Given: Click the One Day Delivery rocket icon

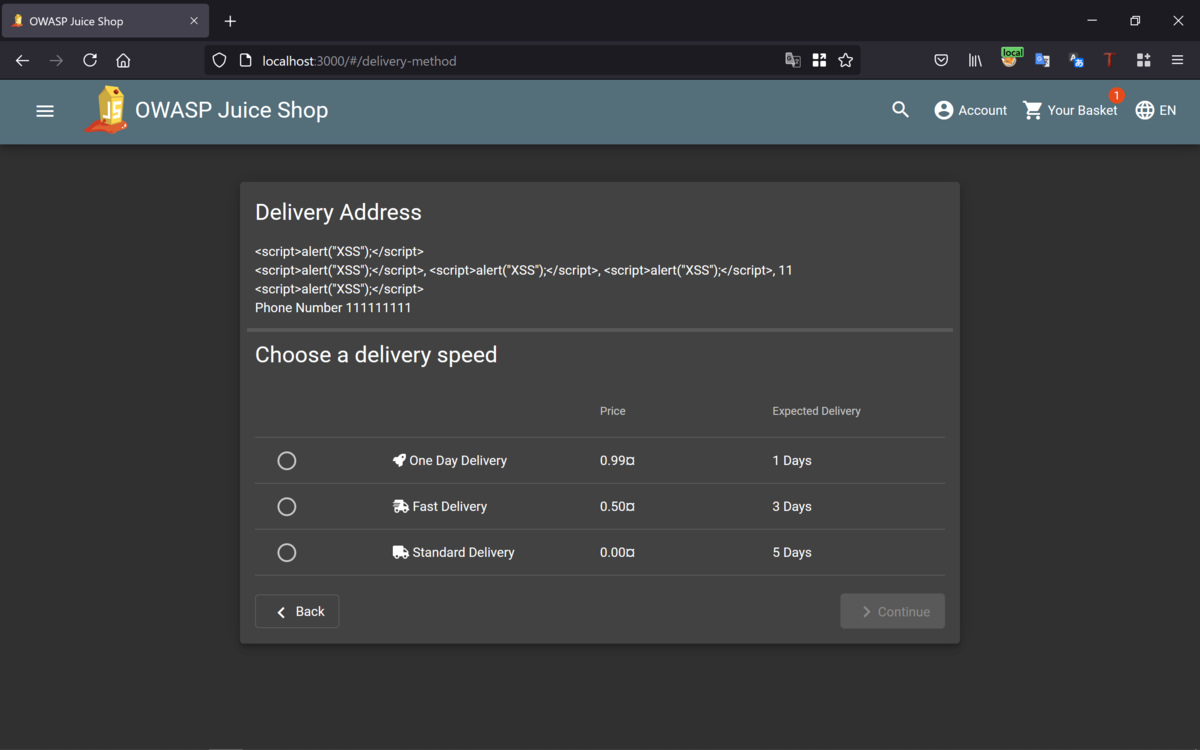Looking at the screenshot, I should [x=400, y=461].
